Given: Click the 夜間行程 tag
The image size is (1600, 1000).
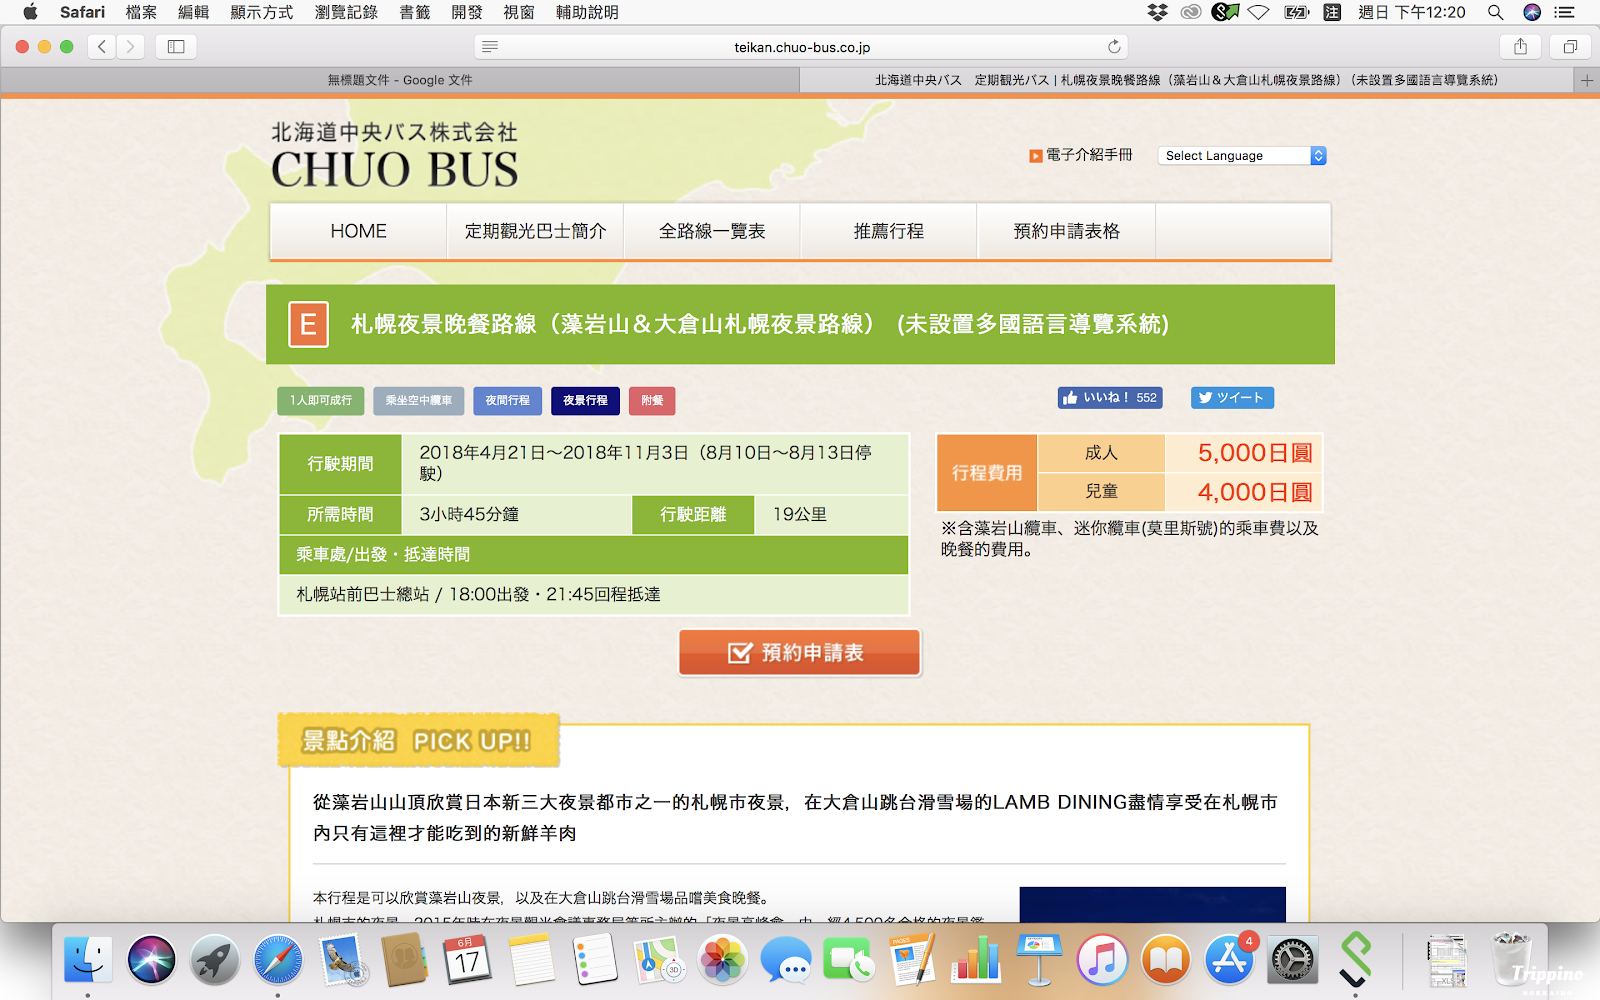Looking at the screenshot, I should [508, 401].
